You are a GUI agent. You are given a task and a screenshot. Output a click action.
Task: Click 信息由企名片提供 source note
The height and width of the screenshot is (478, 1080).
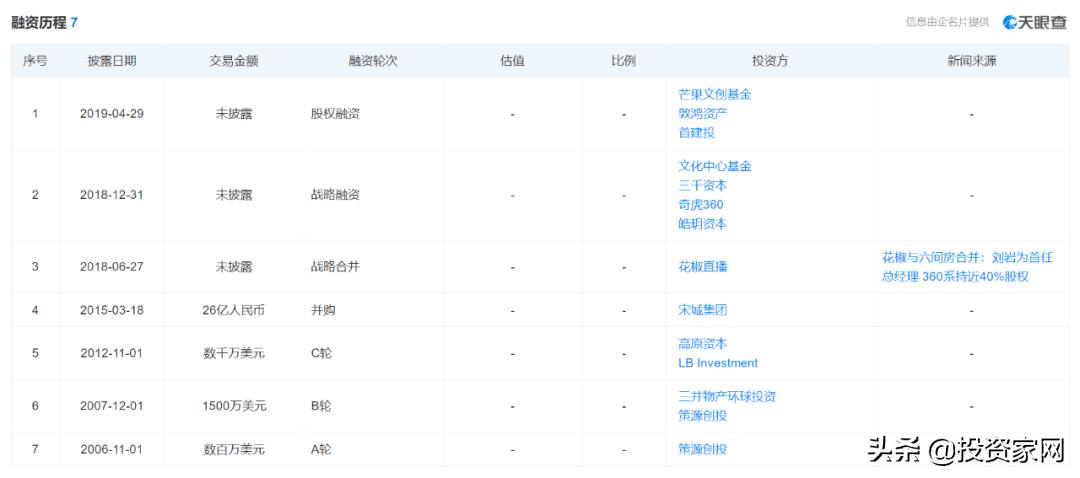point(947,22)
